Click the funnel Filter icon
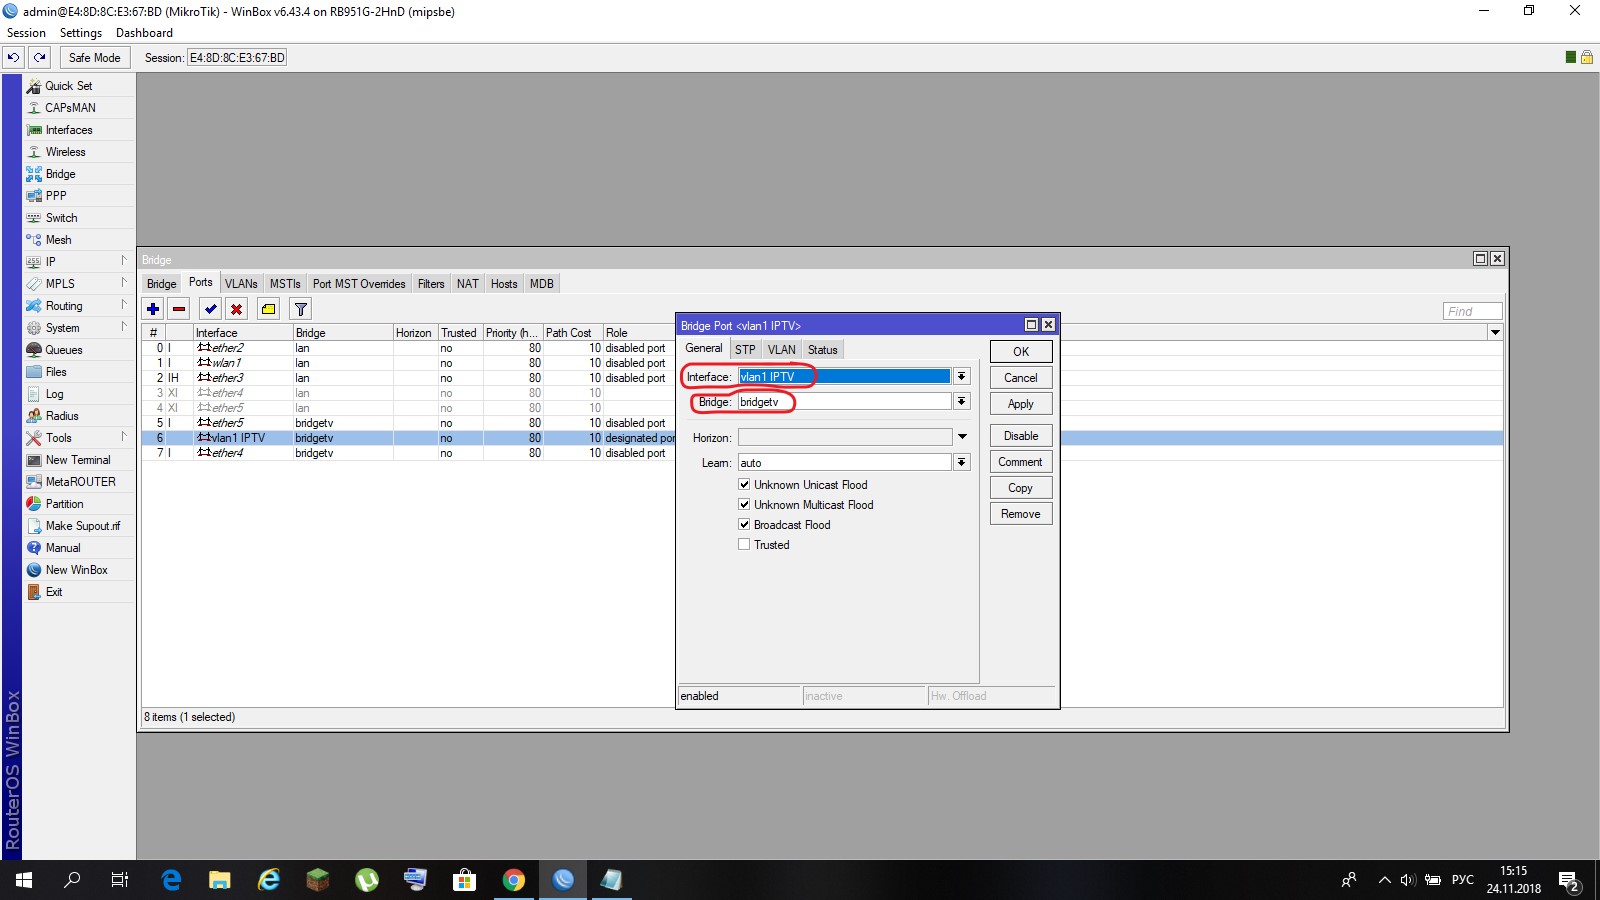Image resolution: width=1600 pixels, height=900 pixels. (x=300, y=309)
